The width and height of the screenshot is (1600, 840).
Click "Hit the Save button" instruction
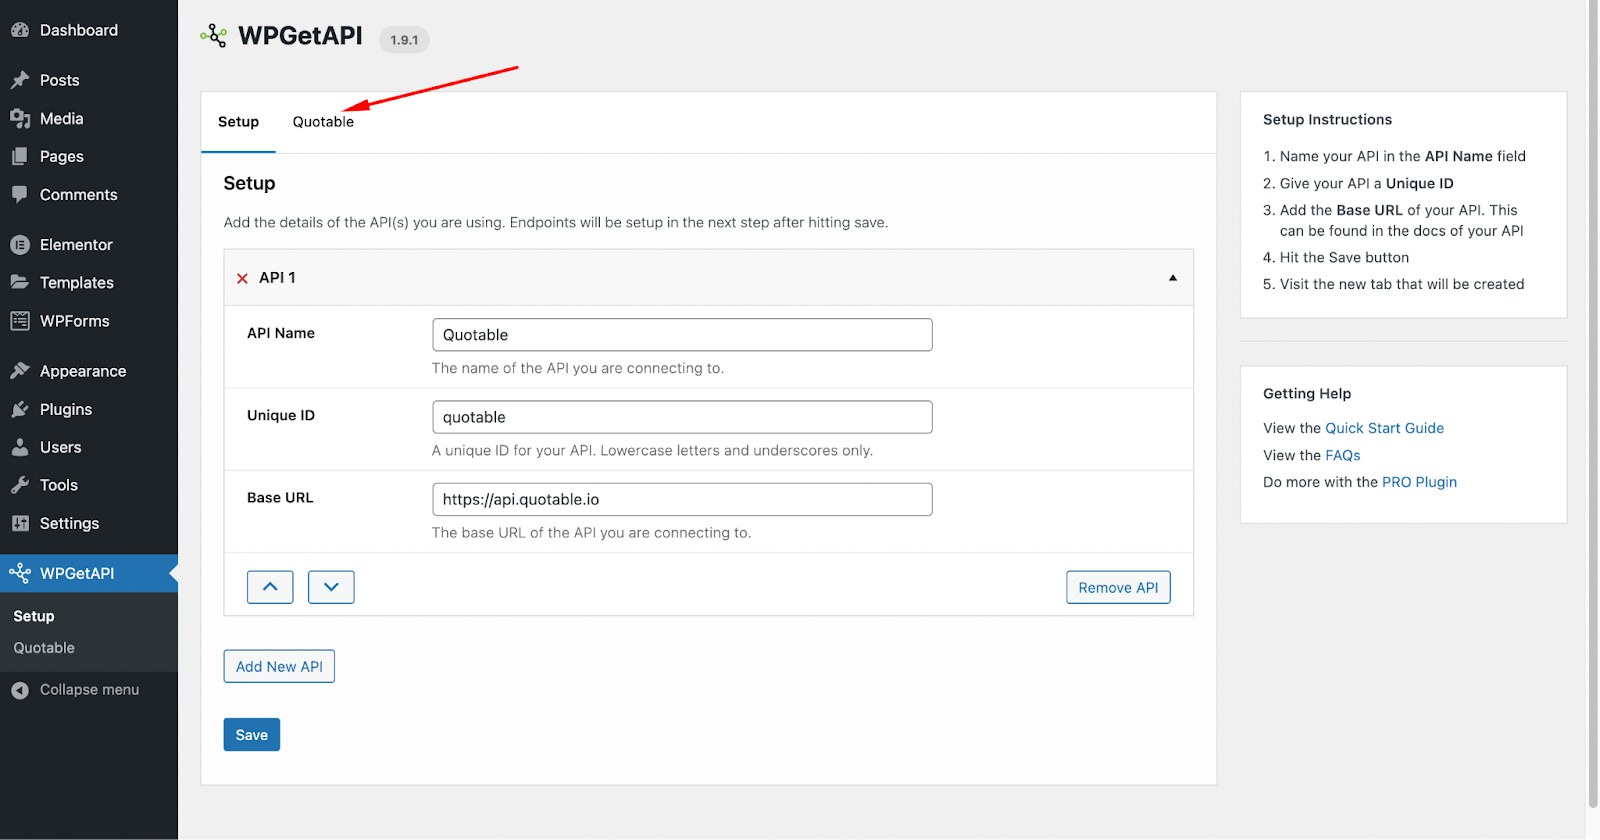(1344, 257)
